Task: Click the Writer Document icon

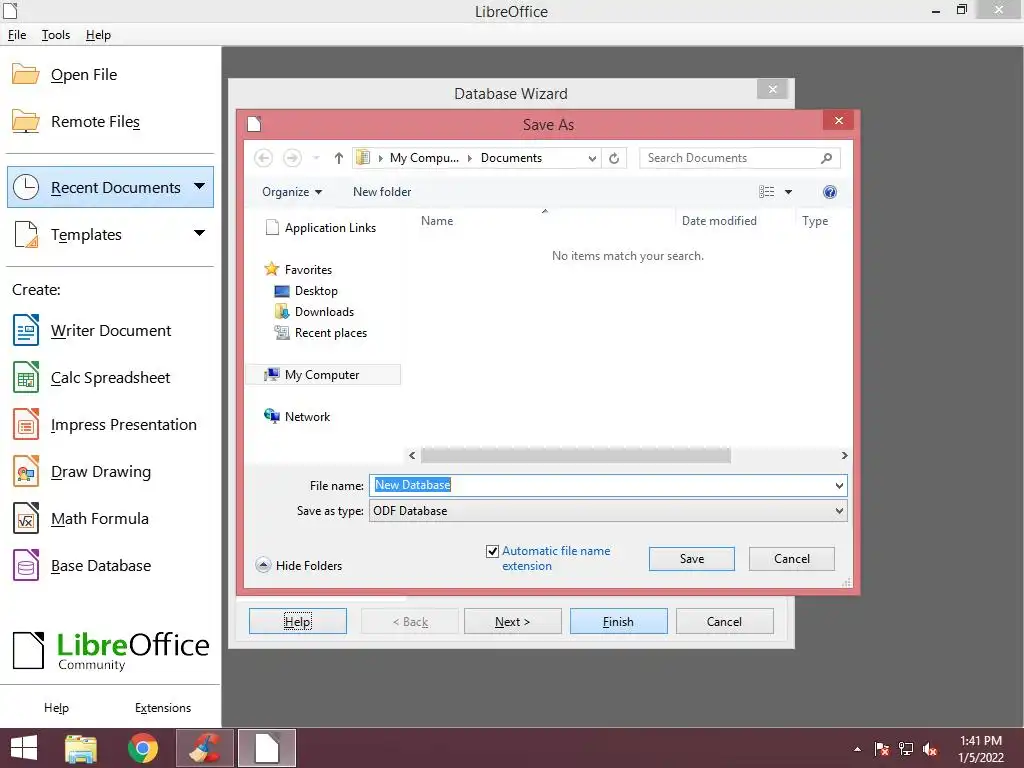Action: 26,330
